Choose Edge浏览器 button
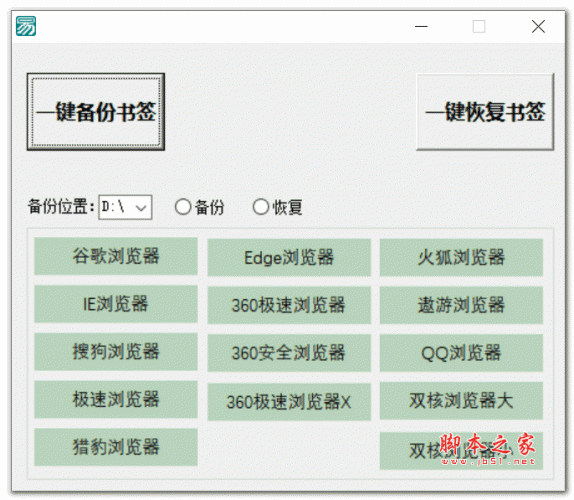The height and width of the screenshot is (500, 574). 289,257
